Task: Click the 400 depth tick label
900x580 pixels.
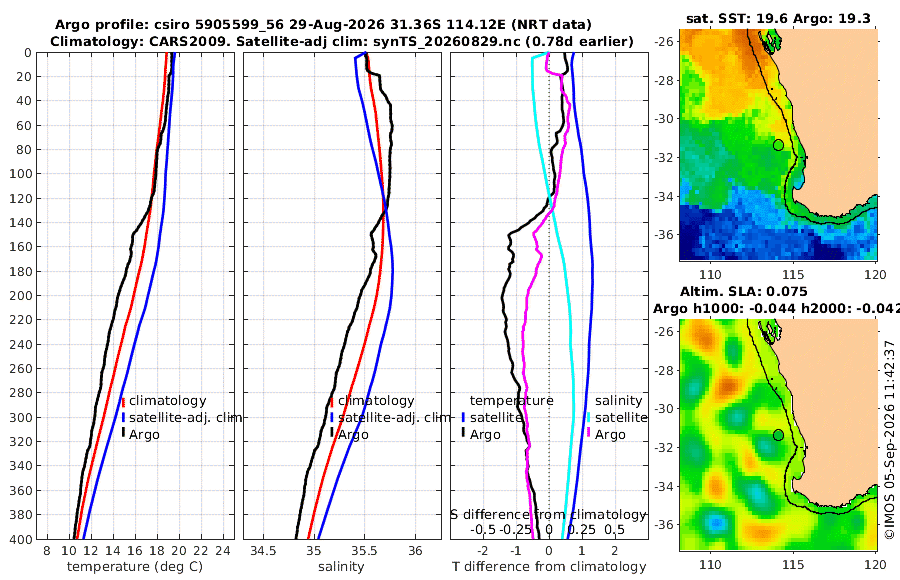Action: [21, 539]
